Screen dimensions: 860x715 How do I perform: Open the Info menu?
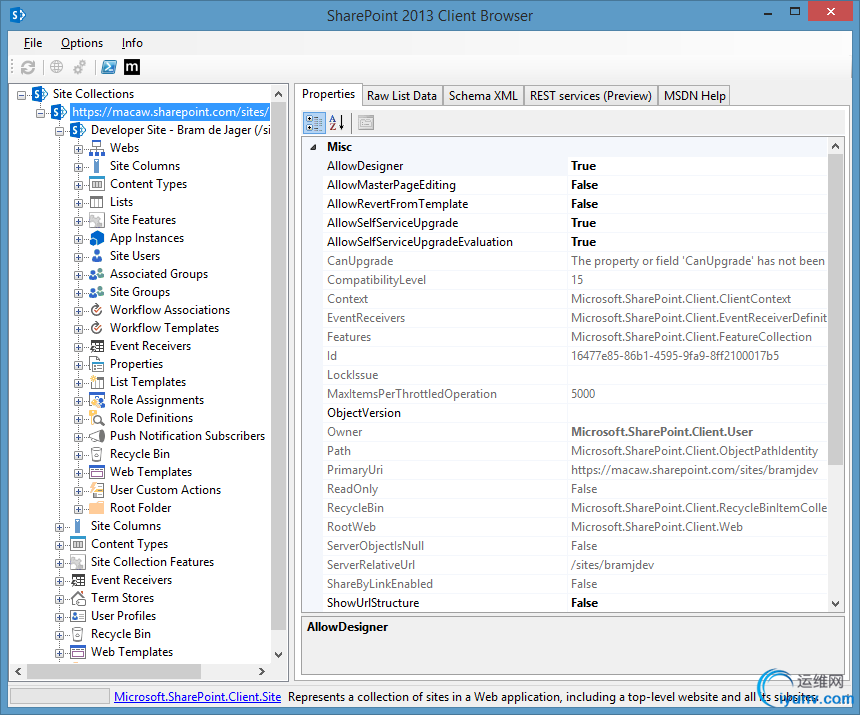(x=132, y=43)
